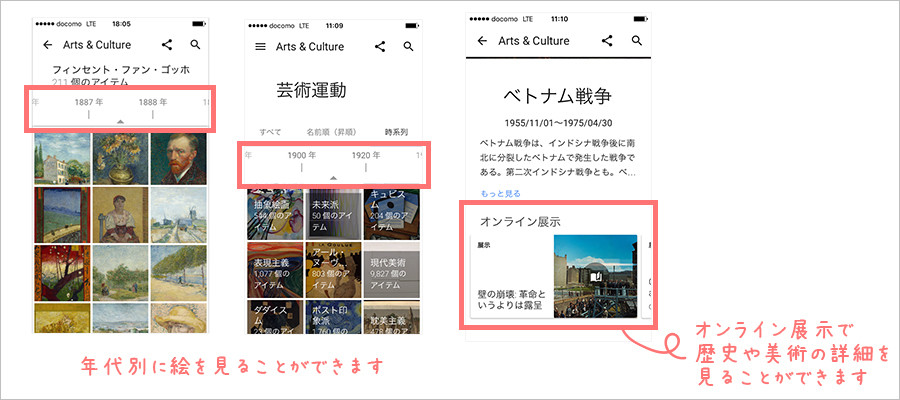
Task: Tap the search magnifier on the 芸術運動 screen
Action: 408,47
